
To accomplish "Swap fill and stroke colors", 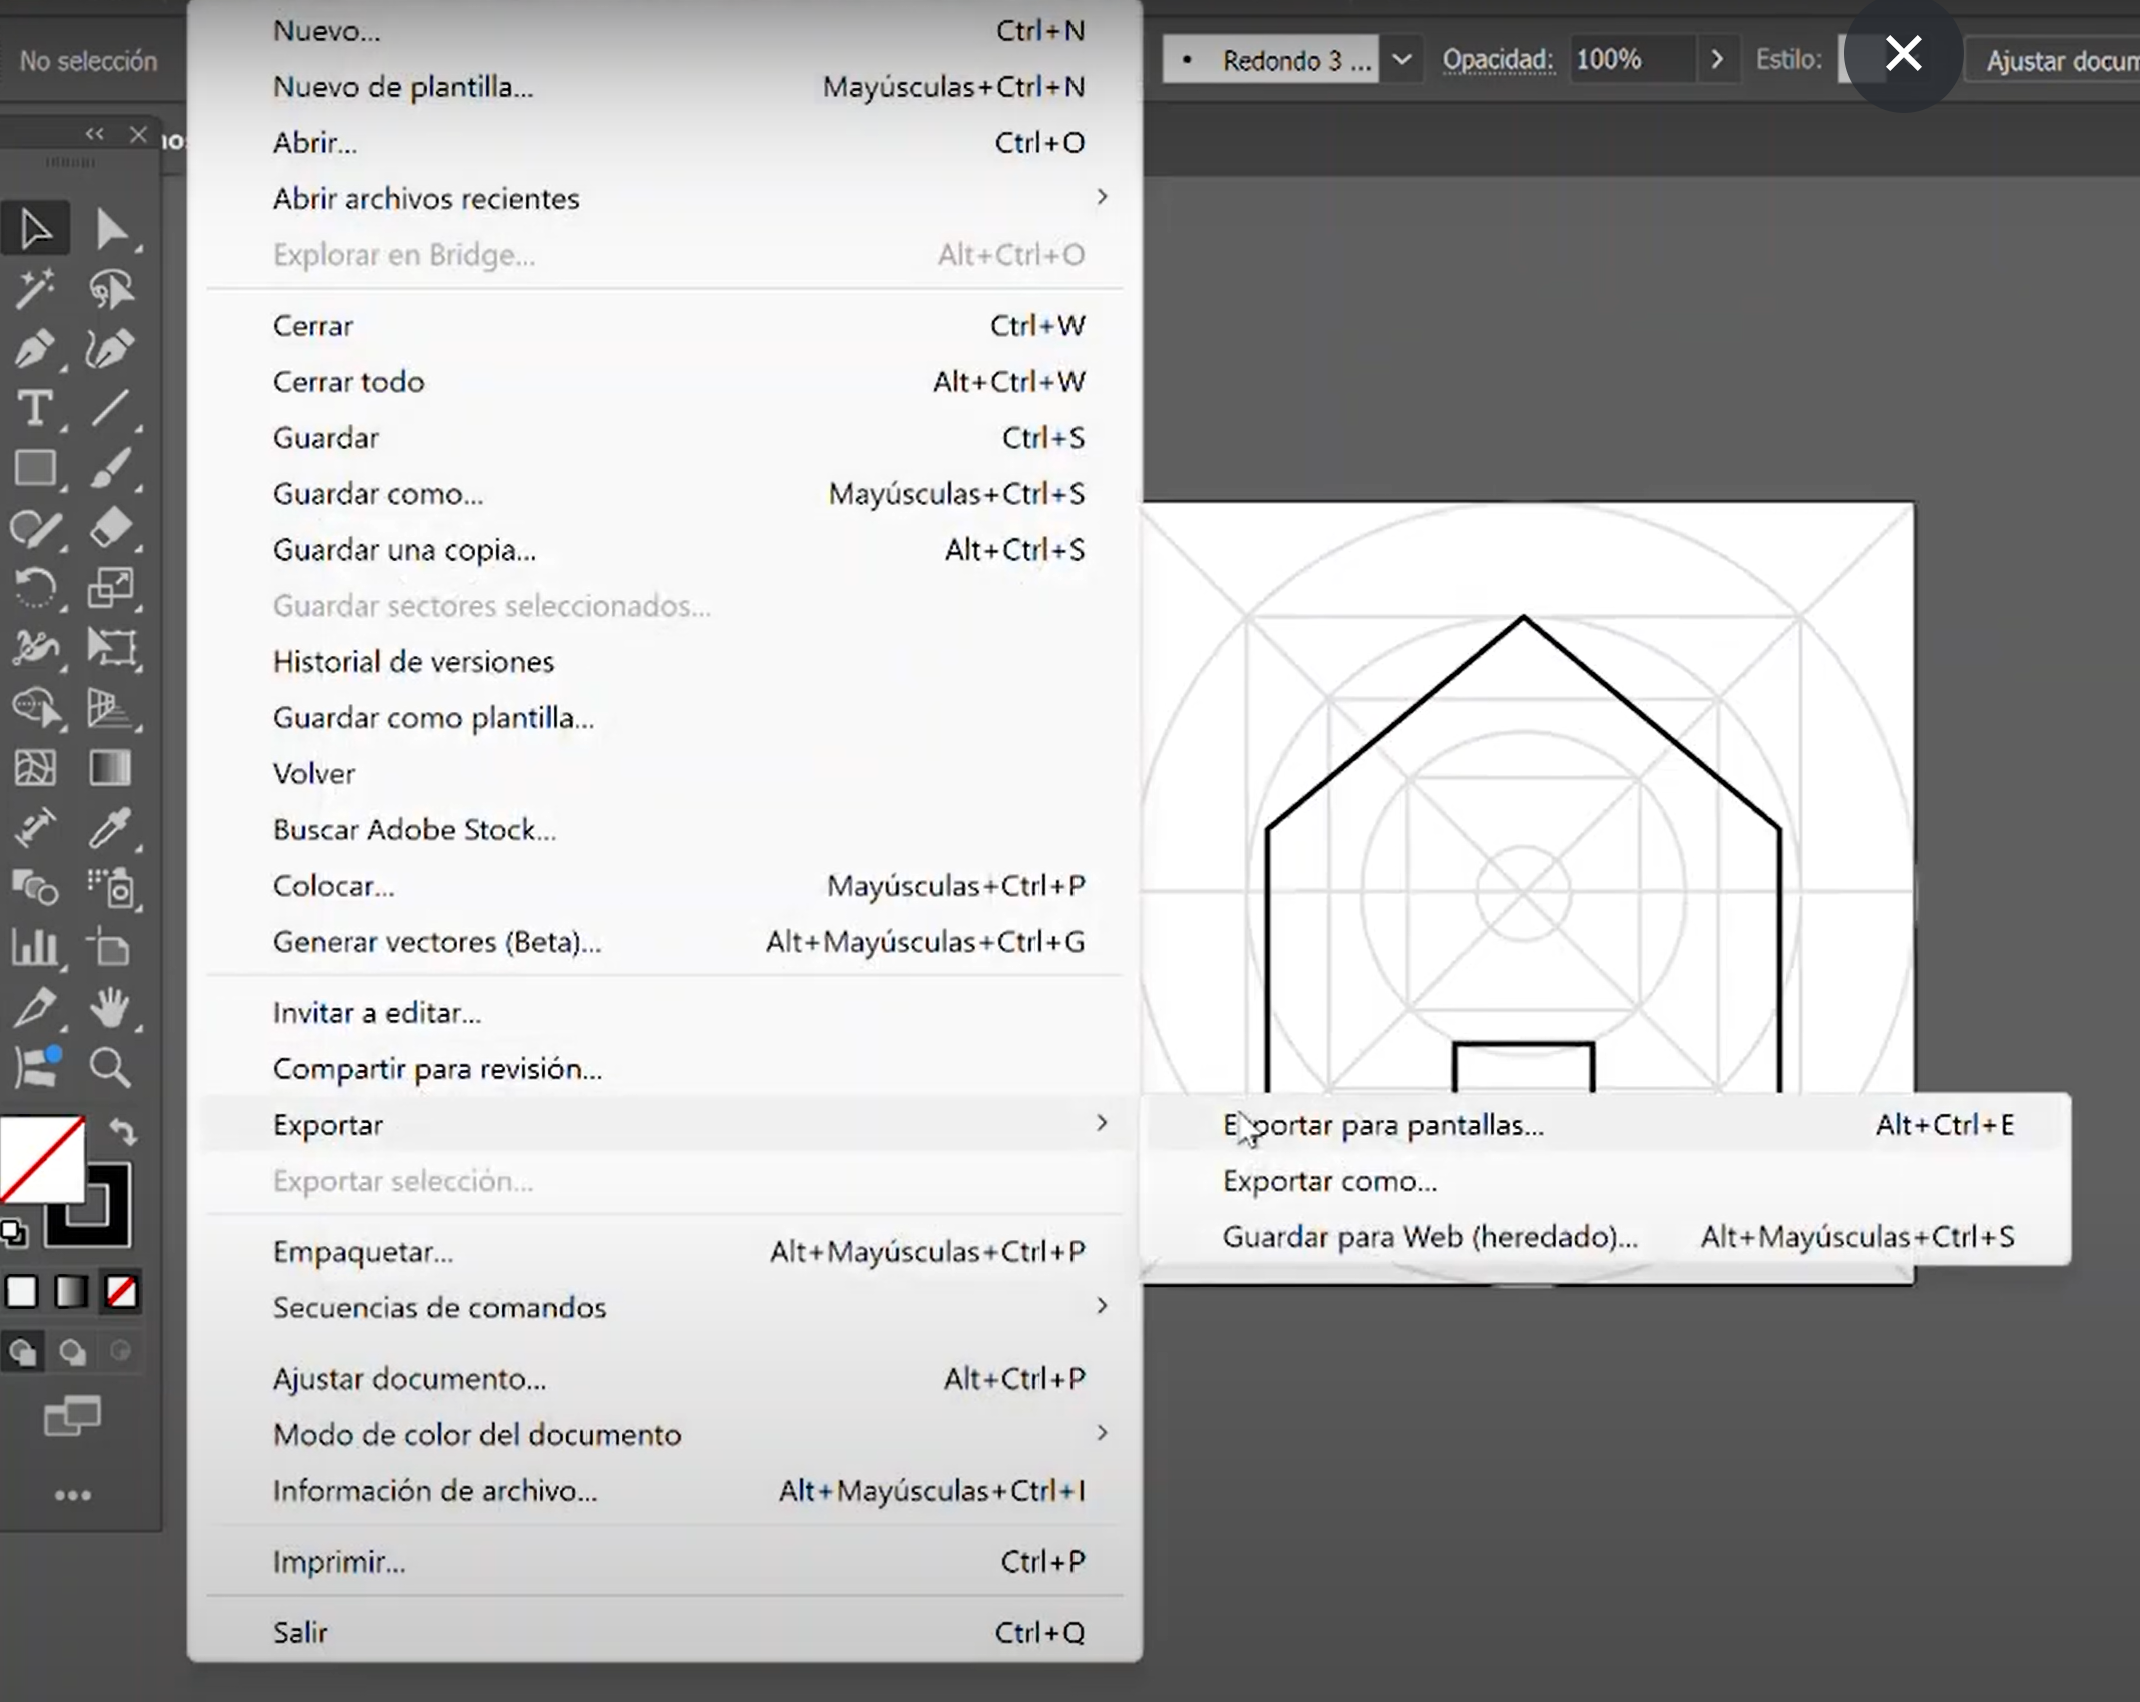I will point(123,1132).
